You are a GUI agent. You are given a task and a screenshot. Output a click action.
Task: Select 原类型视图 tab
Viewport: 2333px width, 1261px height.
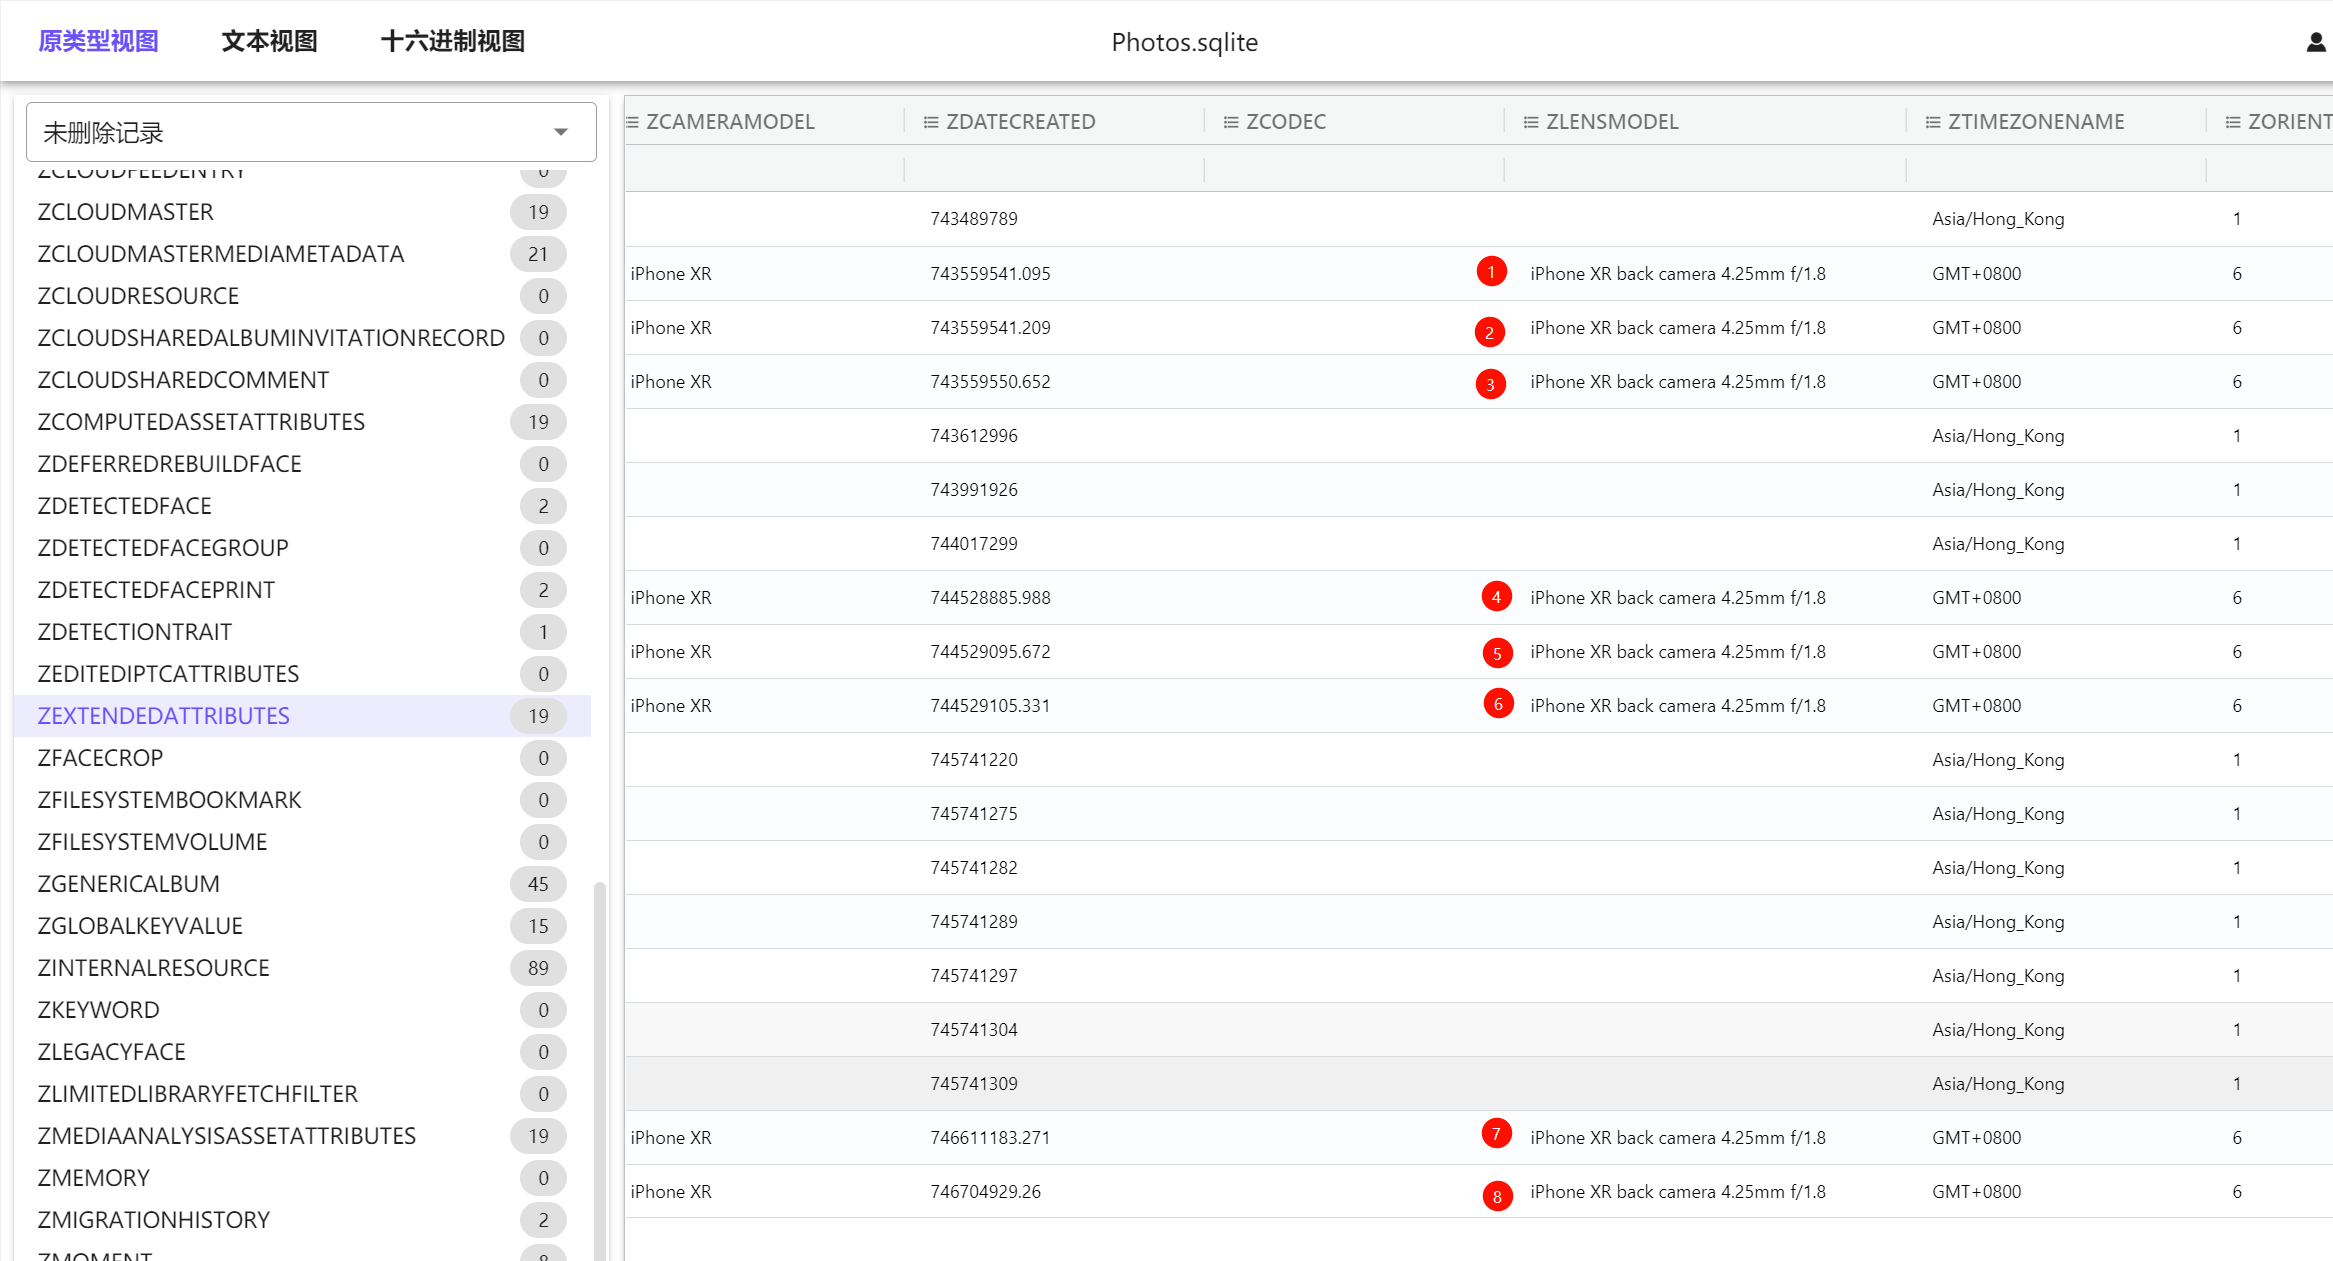[x=98, y=41]
